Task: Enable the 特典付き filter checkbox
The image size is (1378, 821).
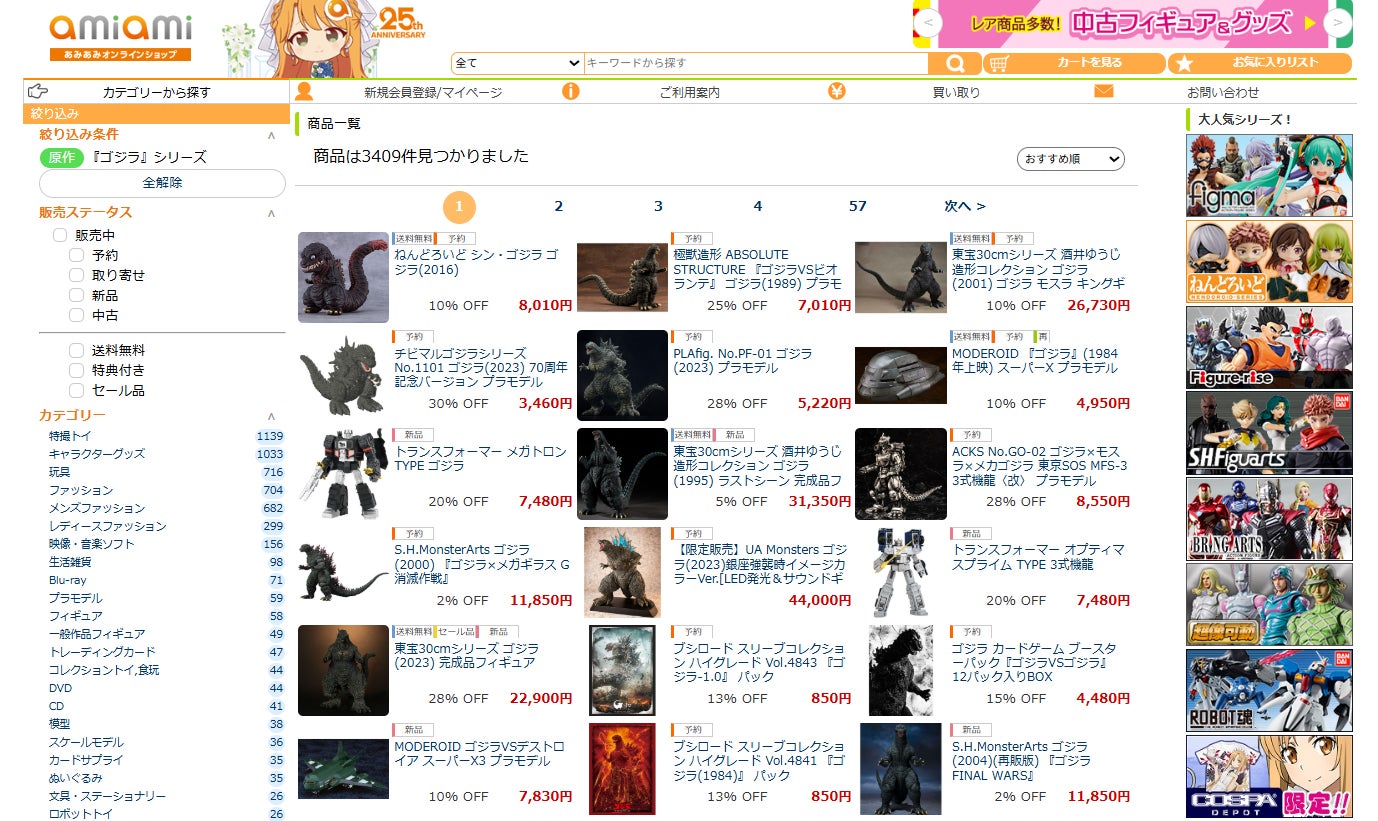Action: (76, 370)
